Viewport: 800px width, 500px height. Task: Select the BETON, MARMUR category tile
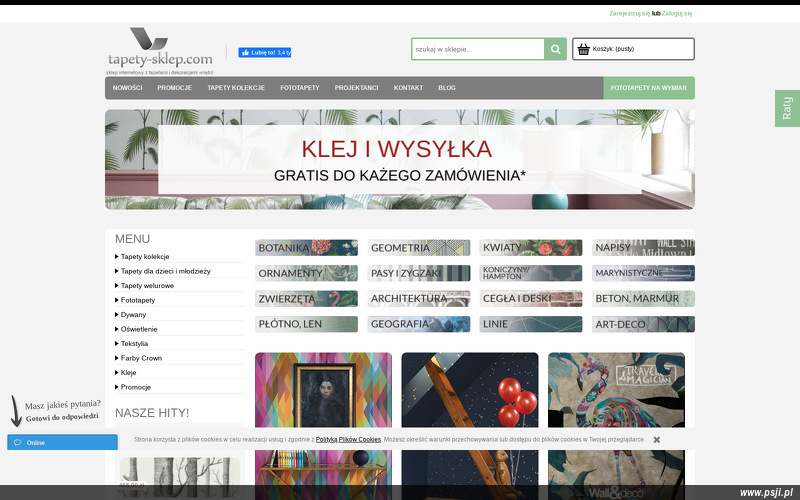coord(643,298)
